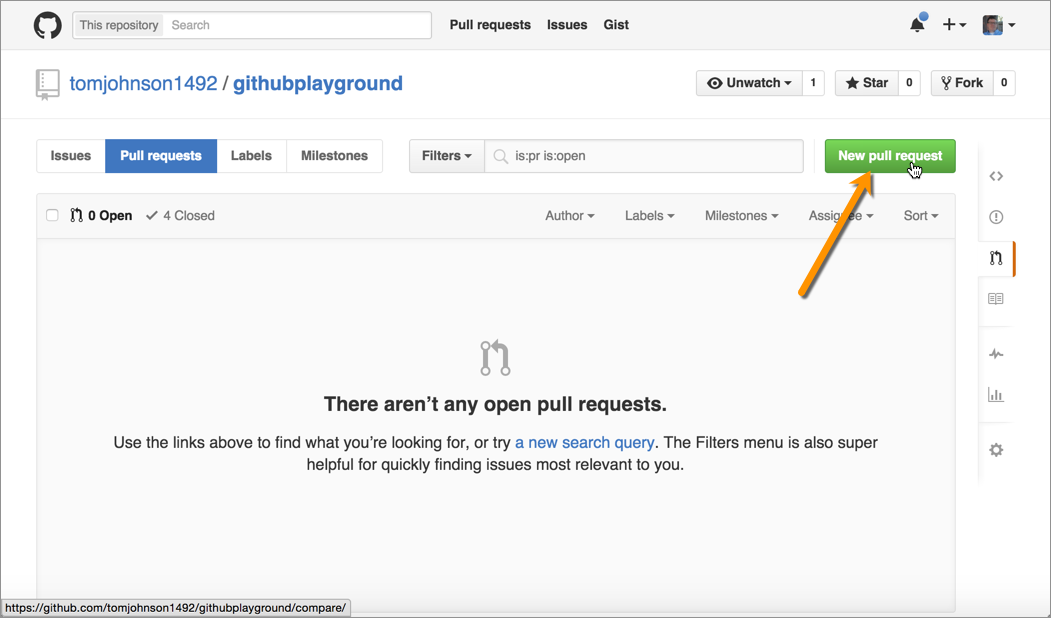The image size is (1051, 618).
Task: Click the repository book icon
Action: [x=47, y=84]
